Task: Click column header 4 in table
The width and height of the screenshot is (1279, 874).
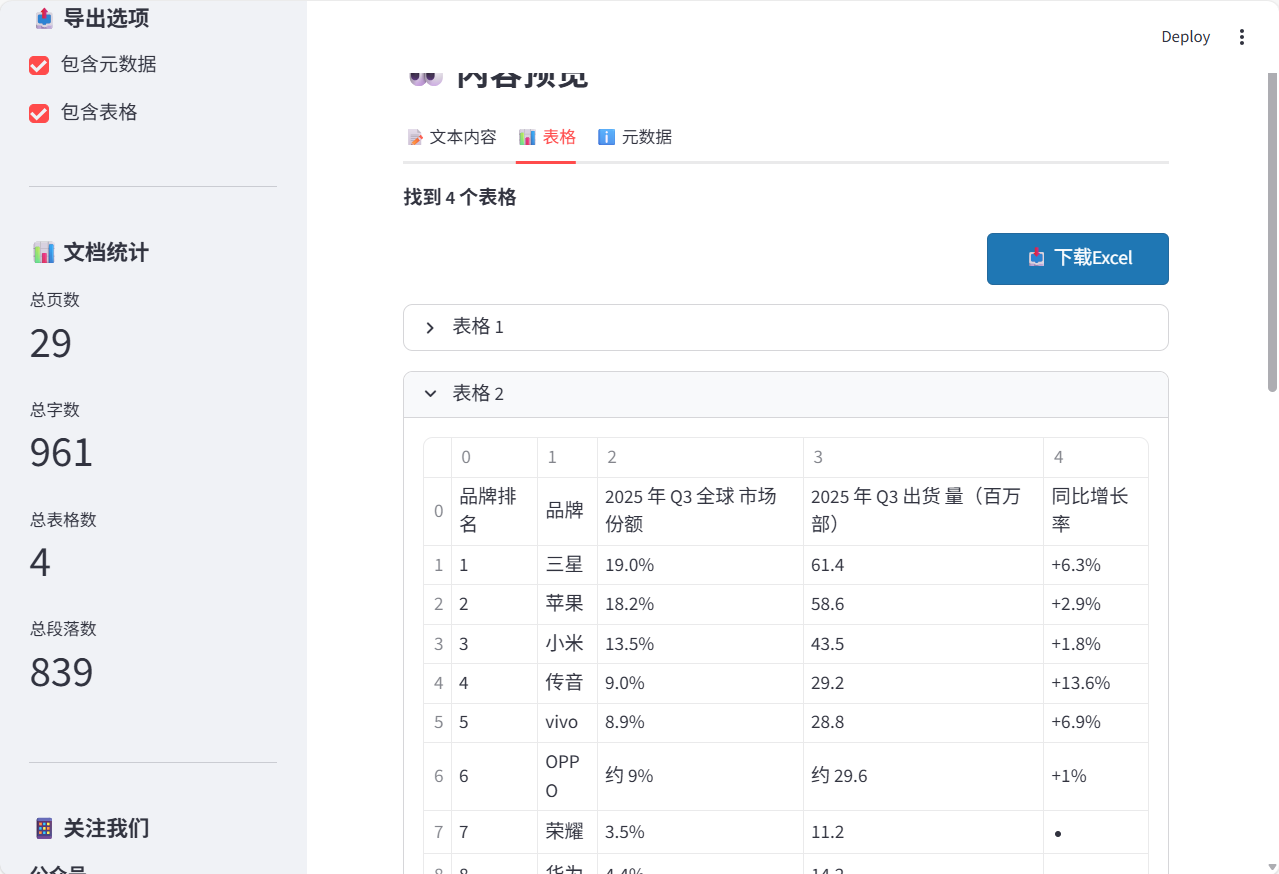Action: pos(1095,457)
